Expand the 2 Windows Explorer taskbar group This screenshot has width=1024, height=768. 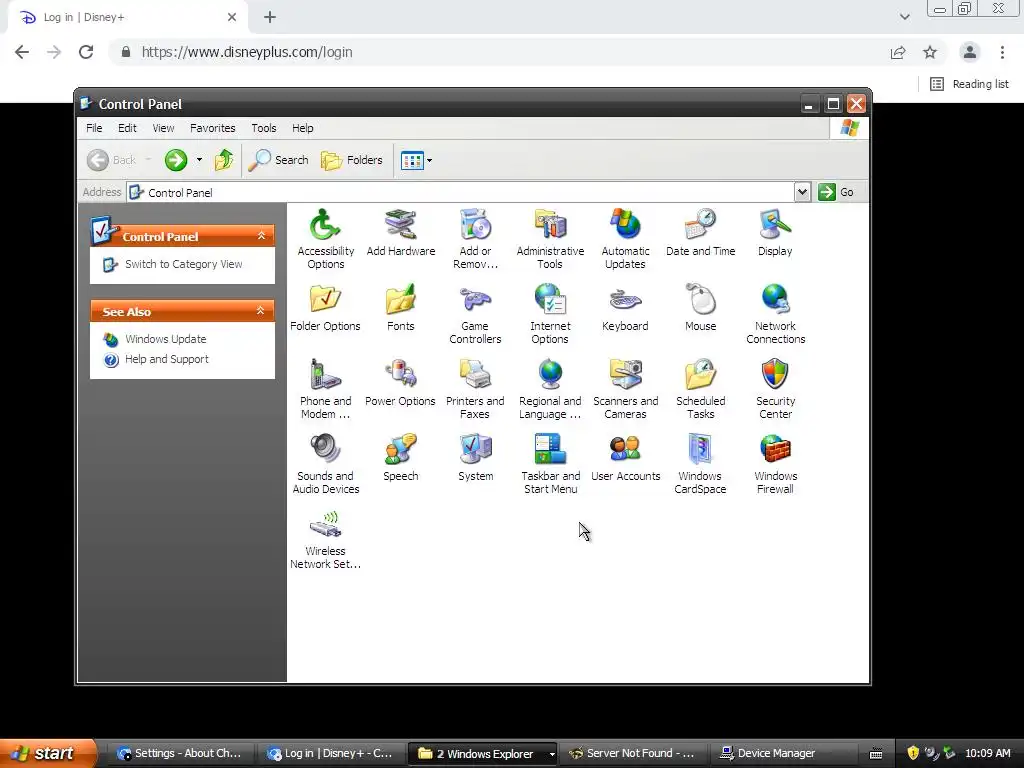483,754
